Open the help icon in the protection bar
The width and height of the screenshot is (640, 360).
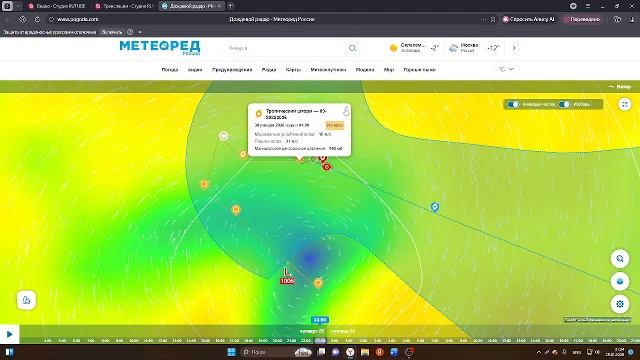coord(130,32)
